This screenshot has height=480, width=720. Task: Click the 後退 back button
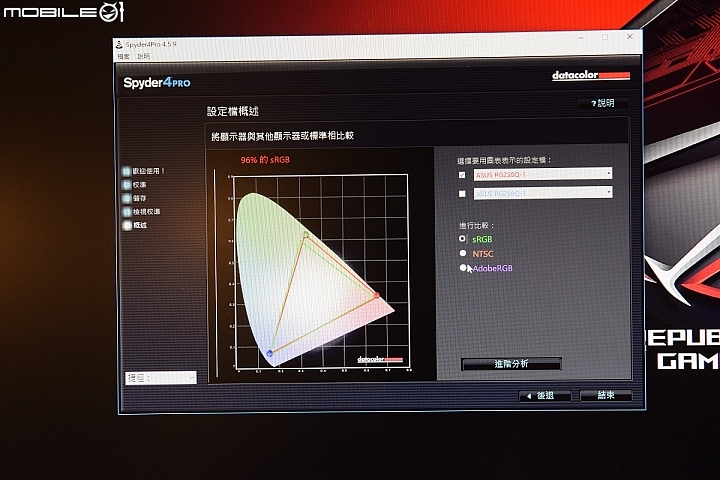tap(545, 395)
